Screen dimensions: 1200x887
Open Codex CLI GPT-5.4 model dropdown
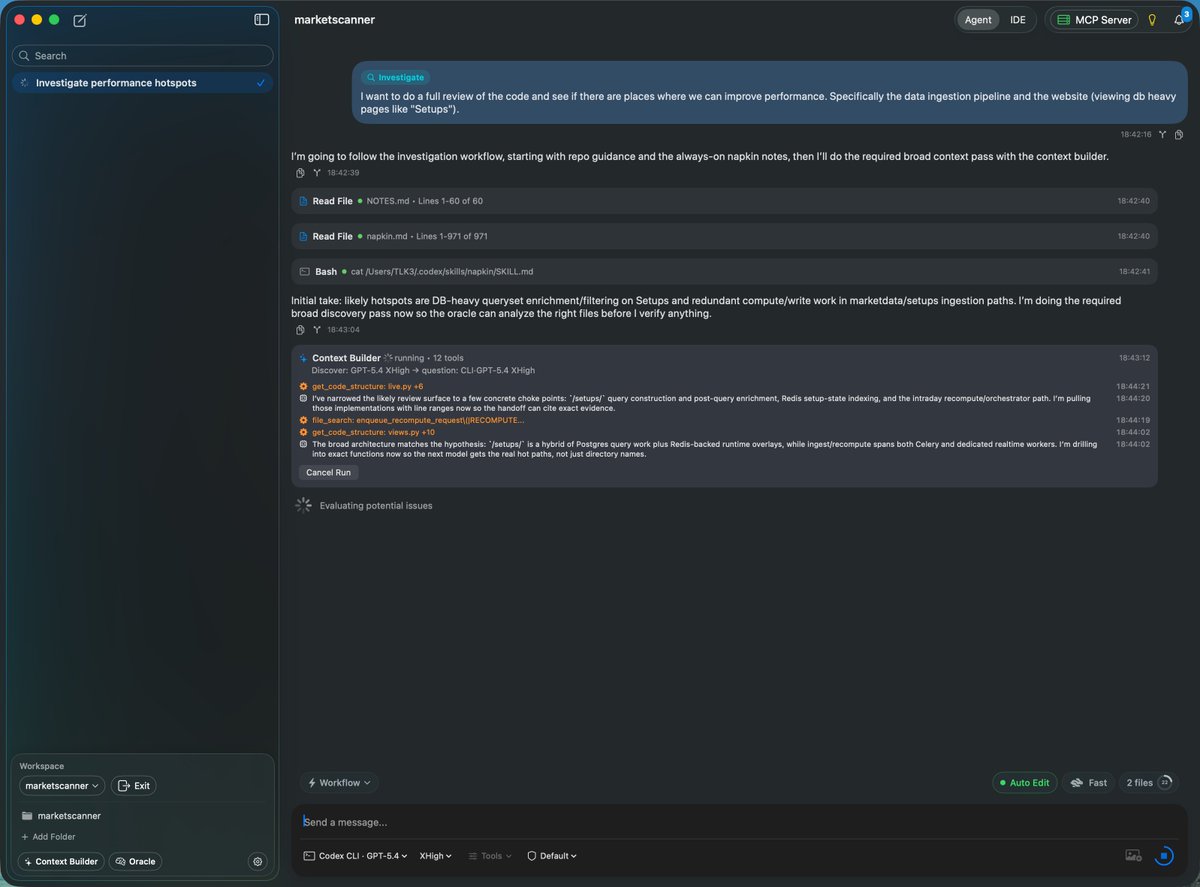coord(355,856)
